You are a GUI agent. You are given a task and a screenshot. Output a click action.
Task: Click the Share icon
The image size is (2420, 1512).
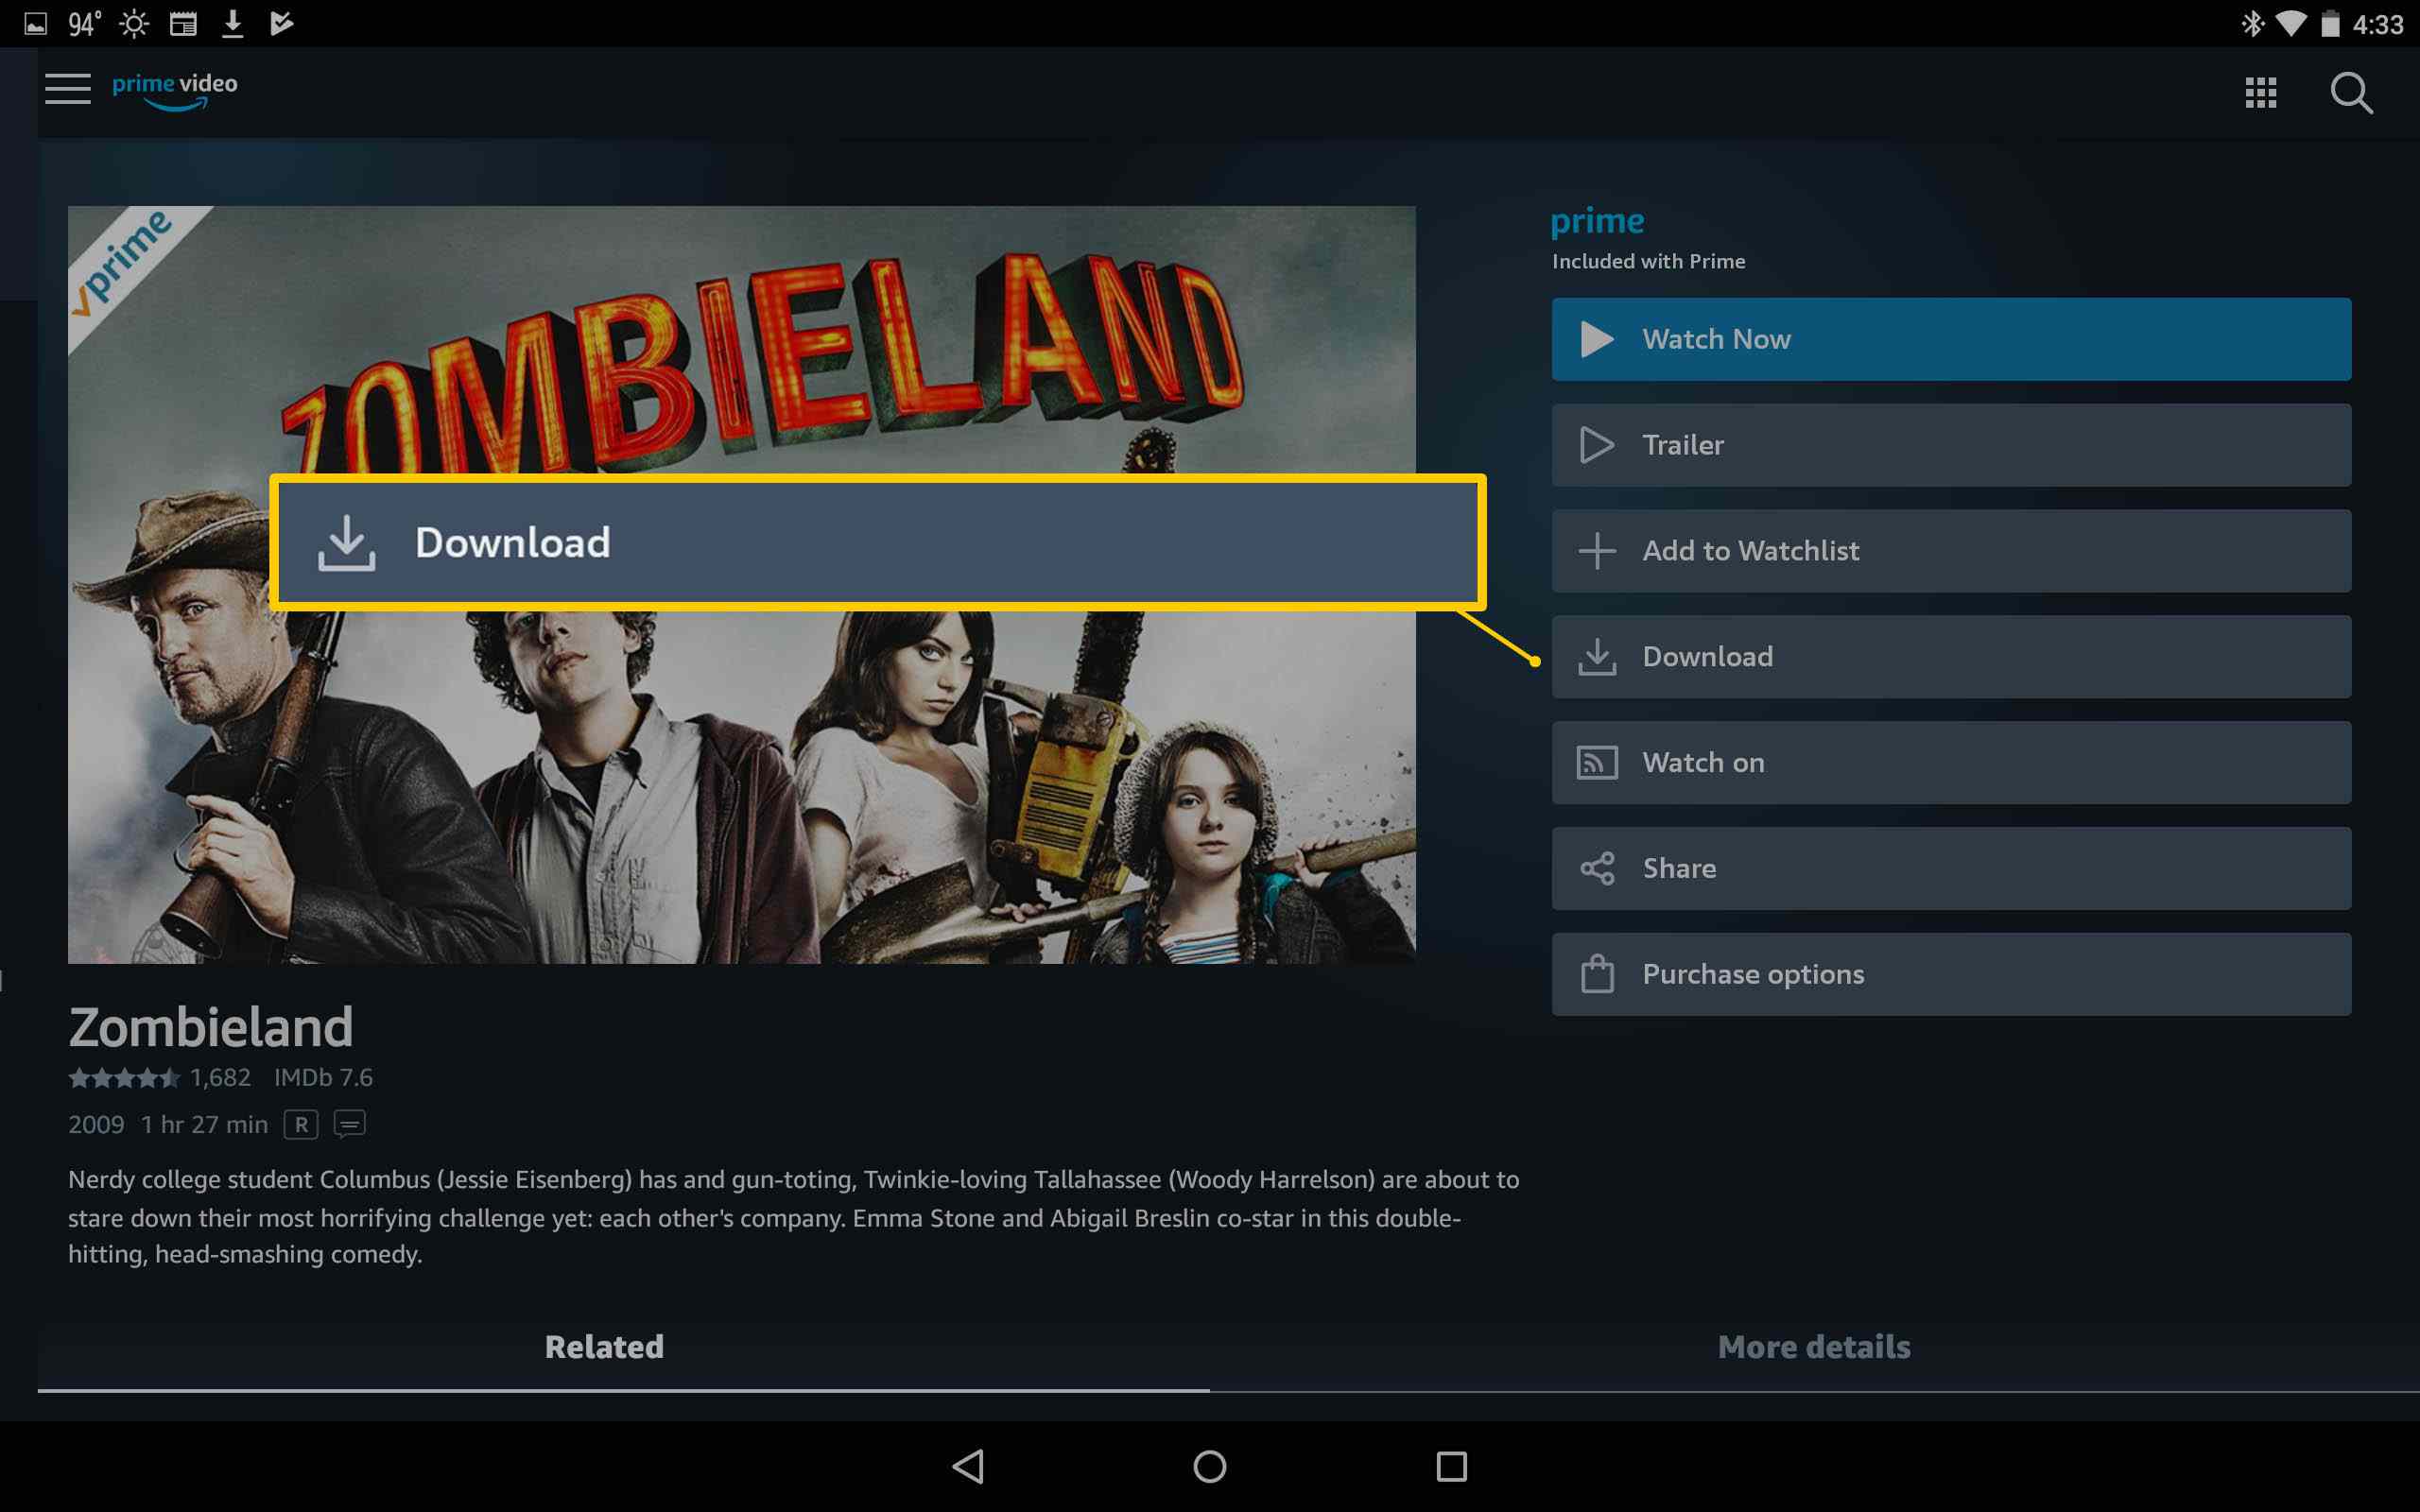coord(1596,868)
